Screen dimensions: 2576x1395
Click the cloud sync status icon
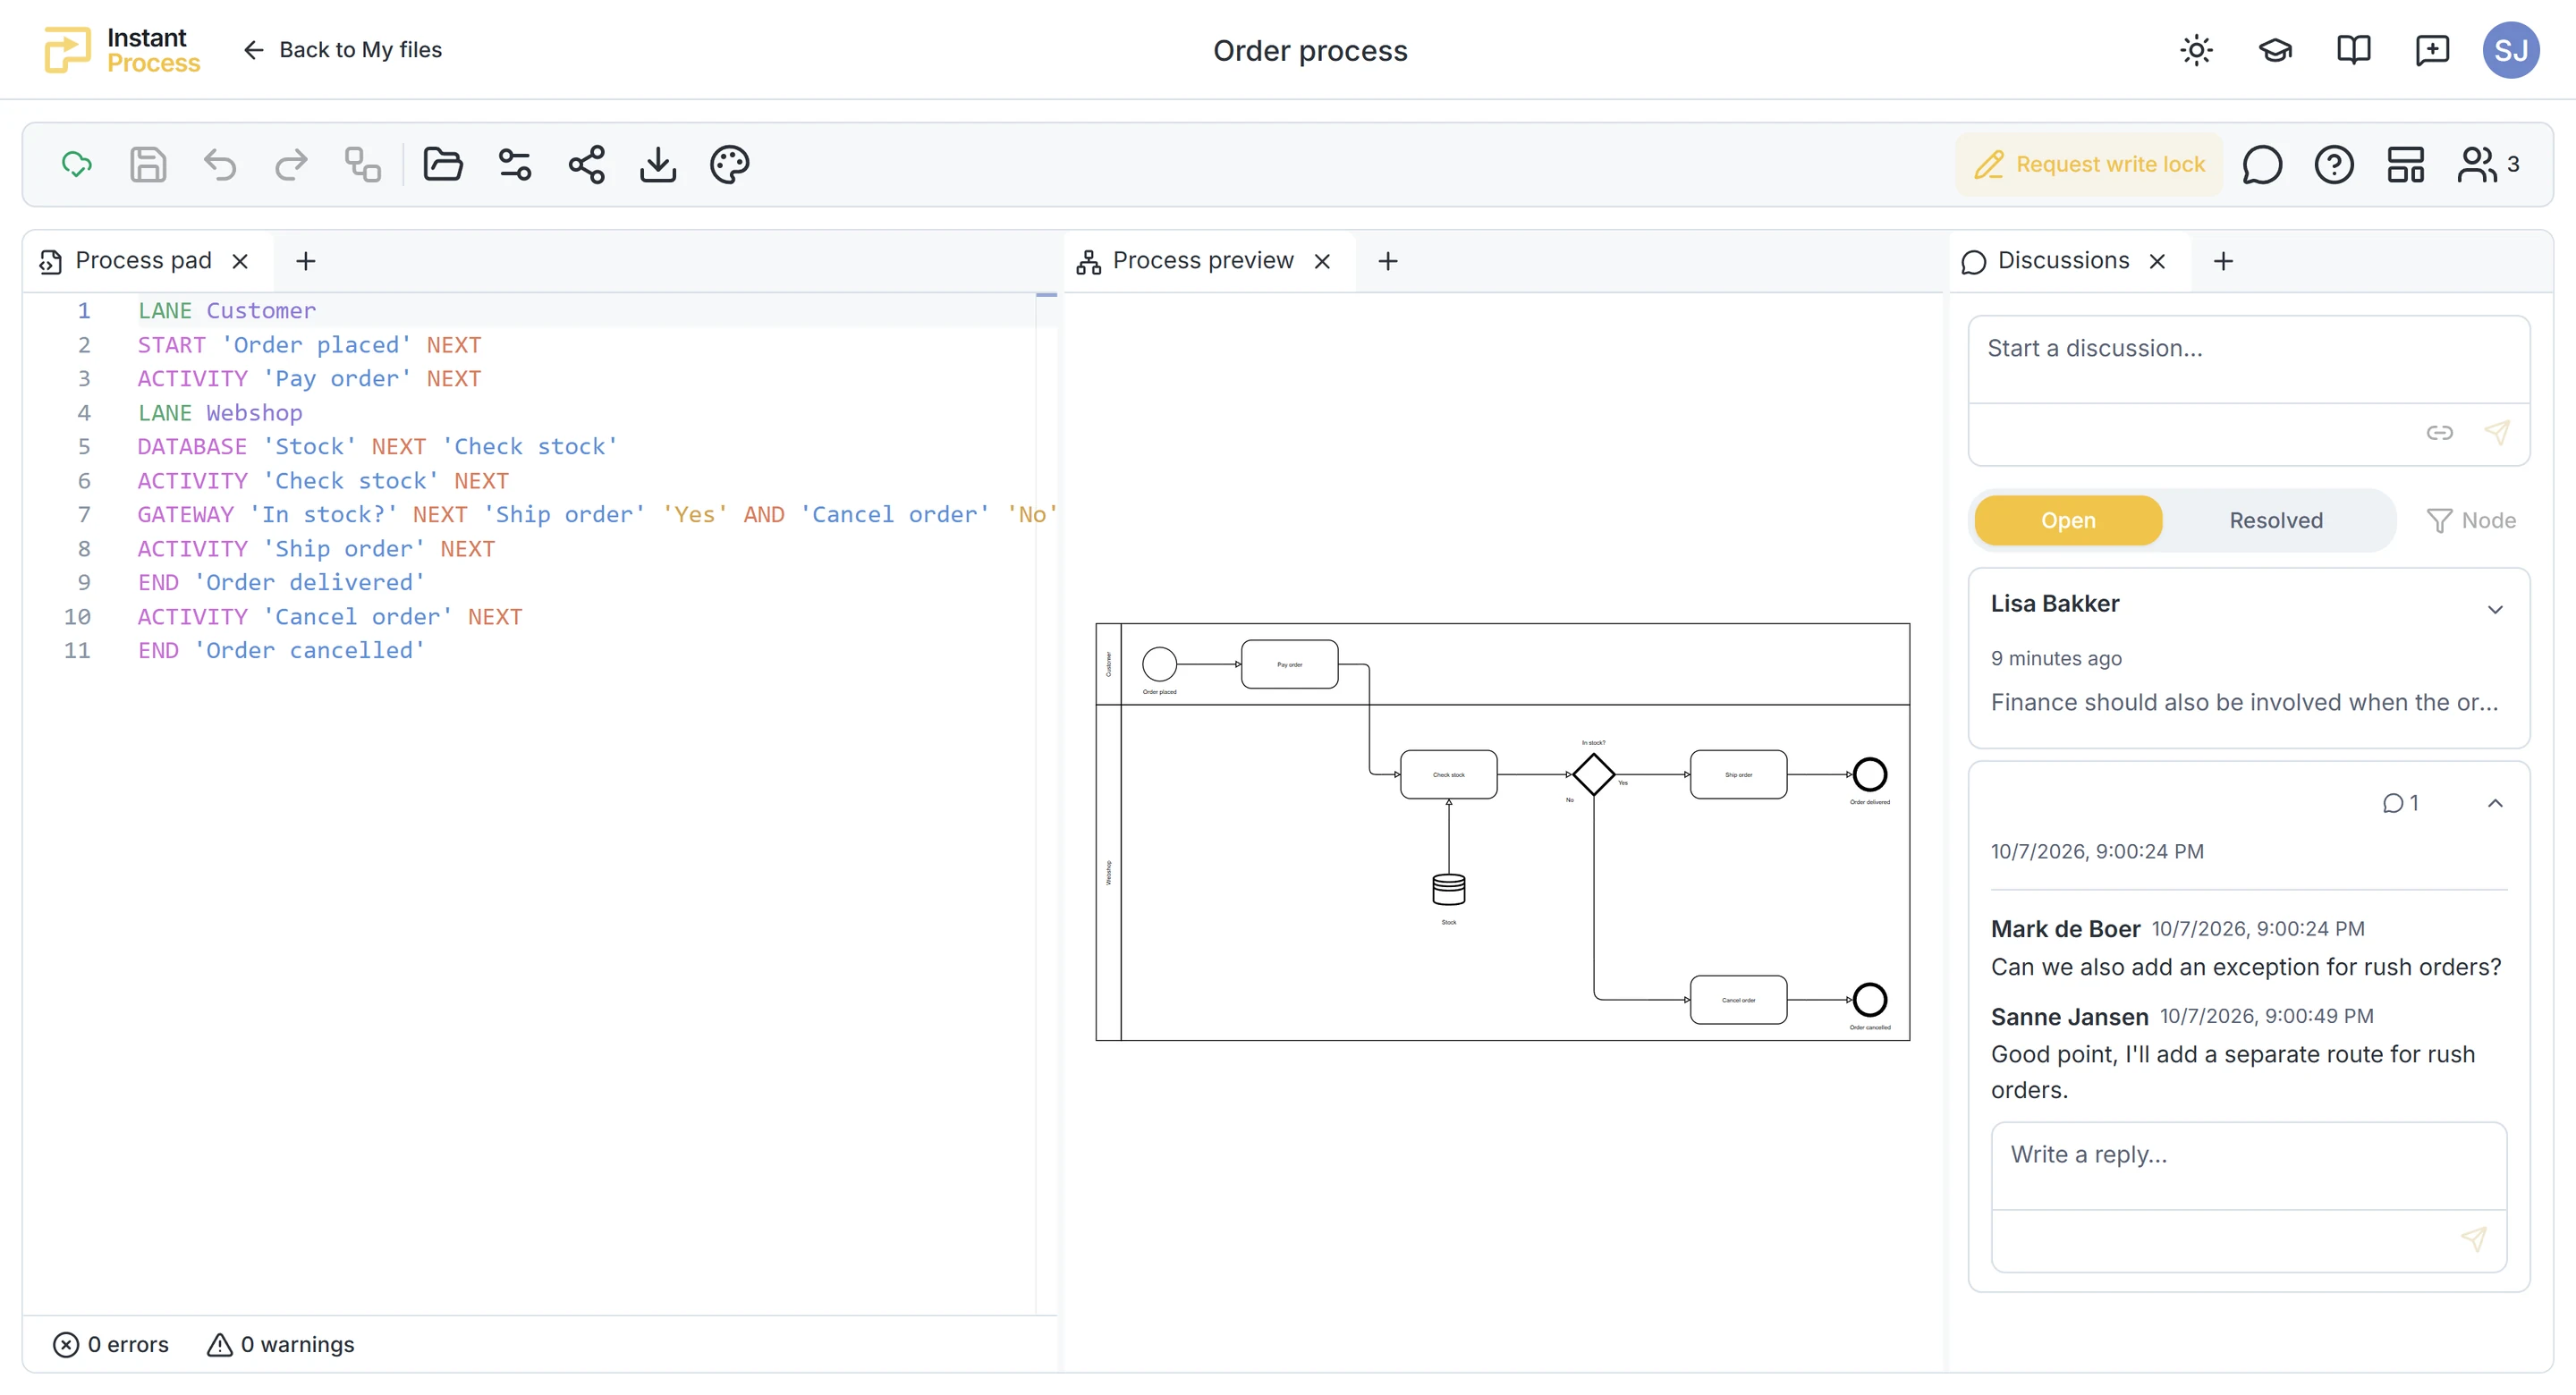click(77, 164)
